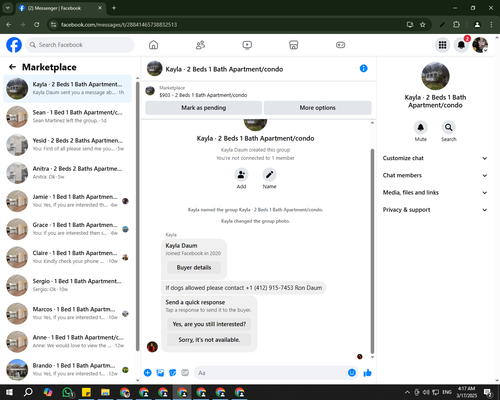500x400 pixels.
Task: Send quick response 'Yes, are you still interested?'
Action: tap(209, 324)
